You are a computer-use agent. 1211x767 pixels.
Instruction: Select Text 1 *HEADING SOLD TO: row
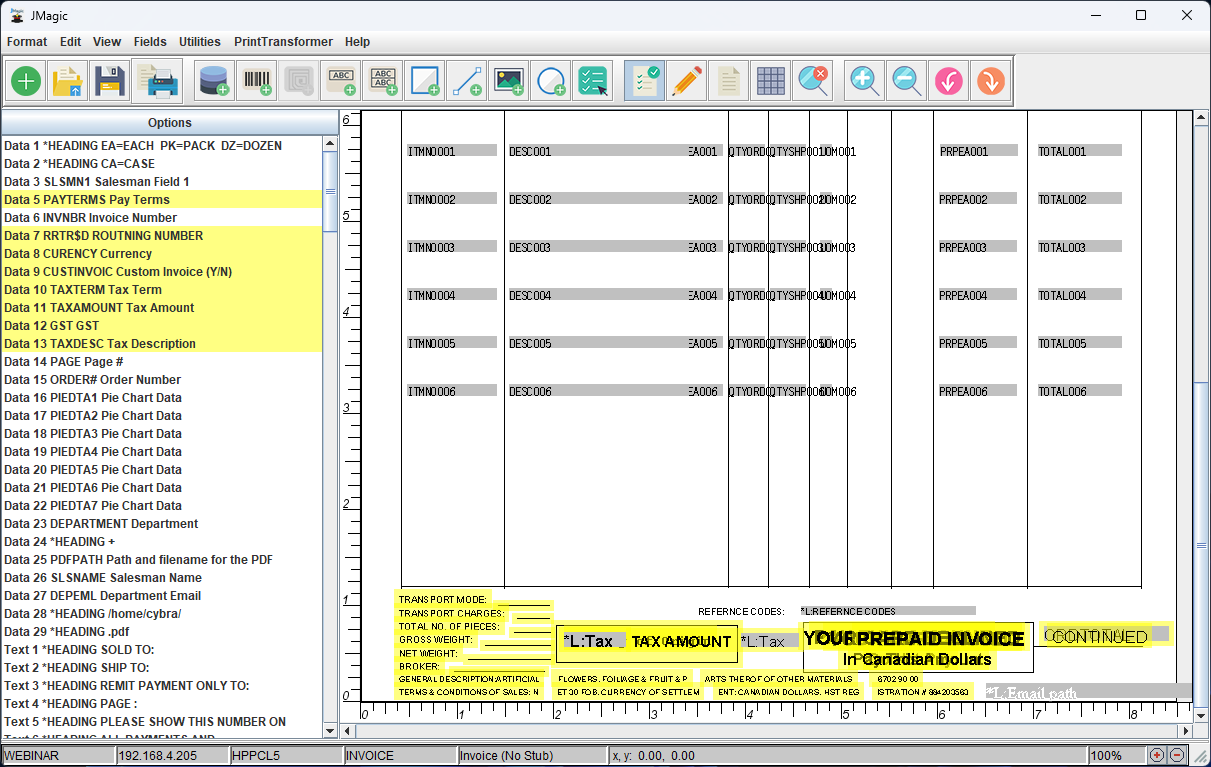coord(162,650)
